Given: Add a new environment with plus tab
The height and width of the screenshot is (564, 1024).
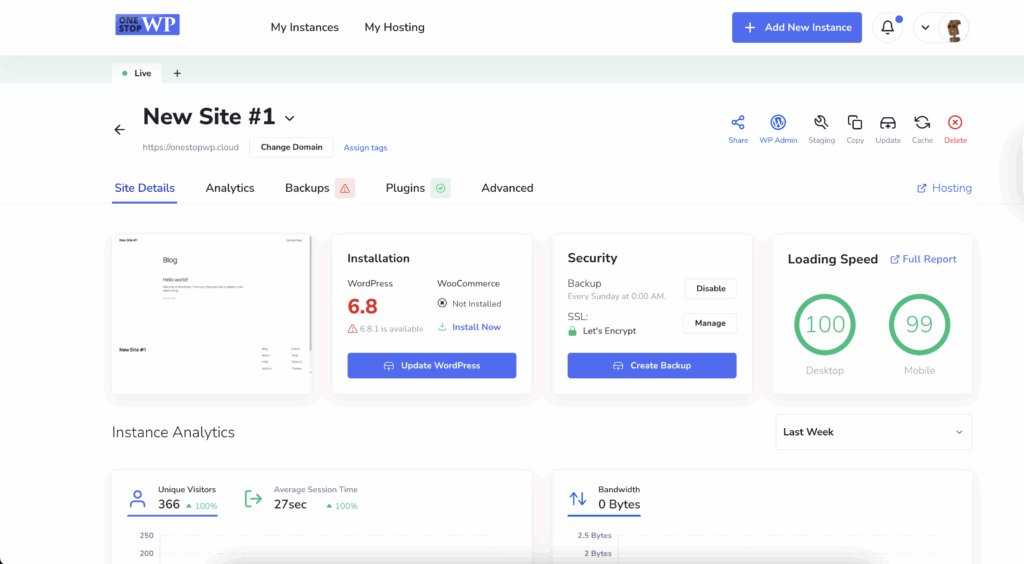Looking at the screenshot, I should [x=177, y=73].
